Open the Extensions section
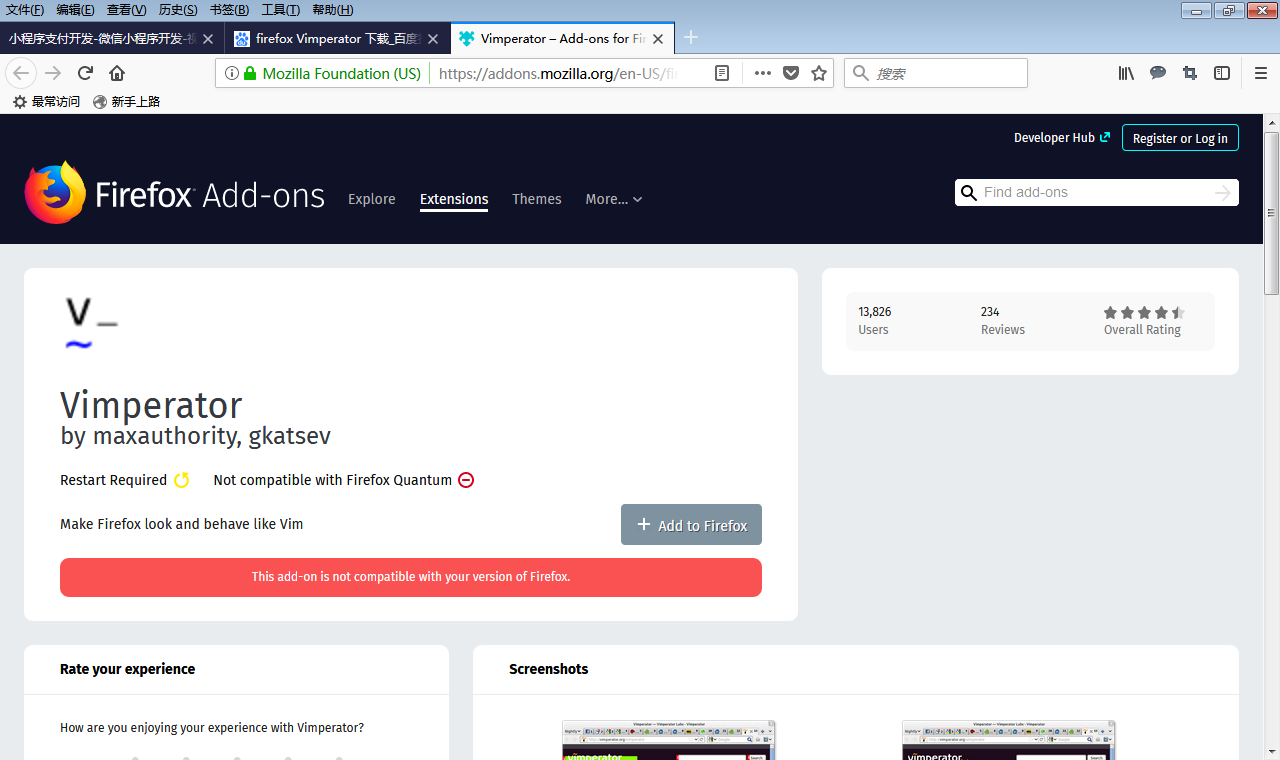The width and height of the screenshot is (1280, 760). (x=454, y=199)
